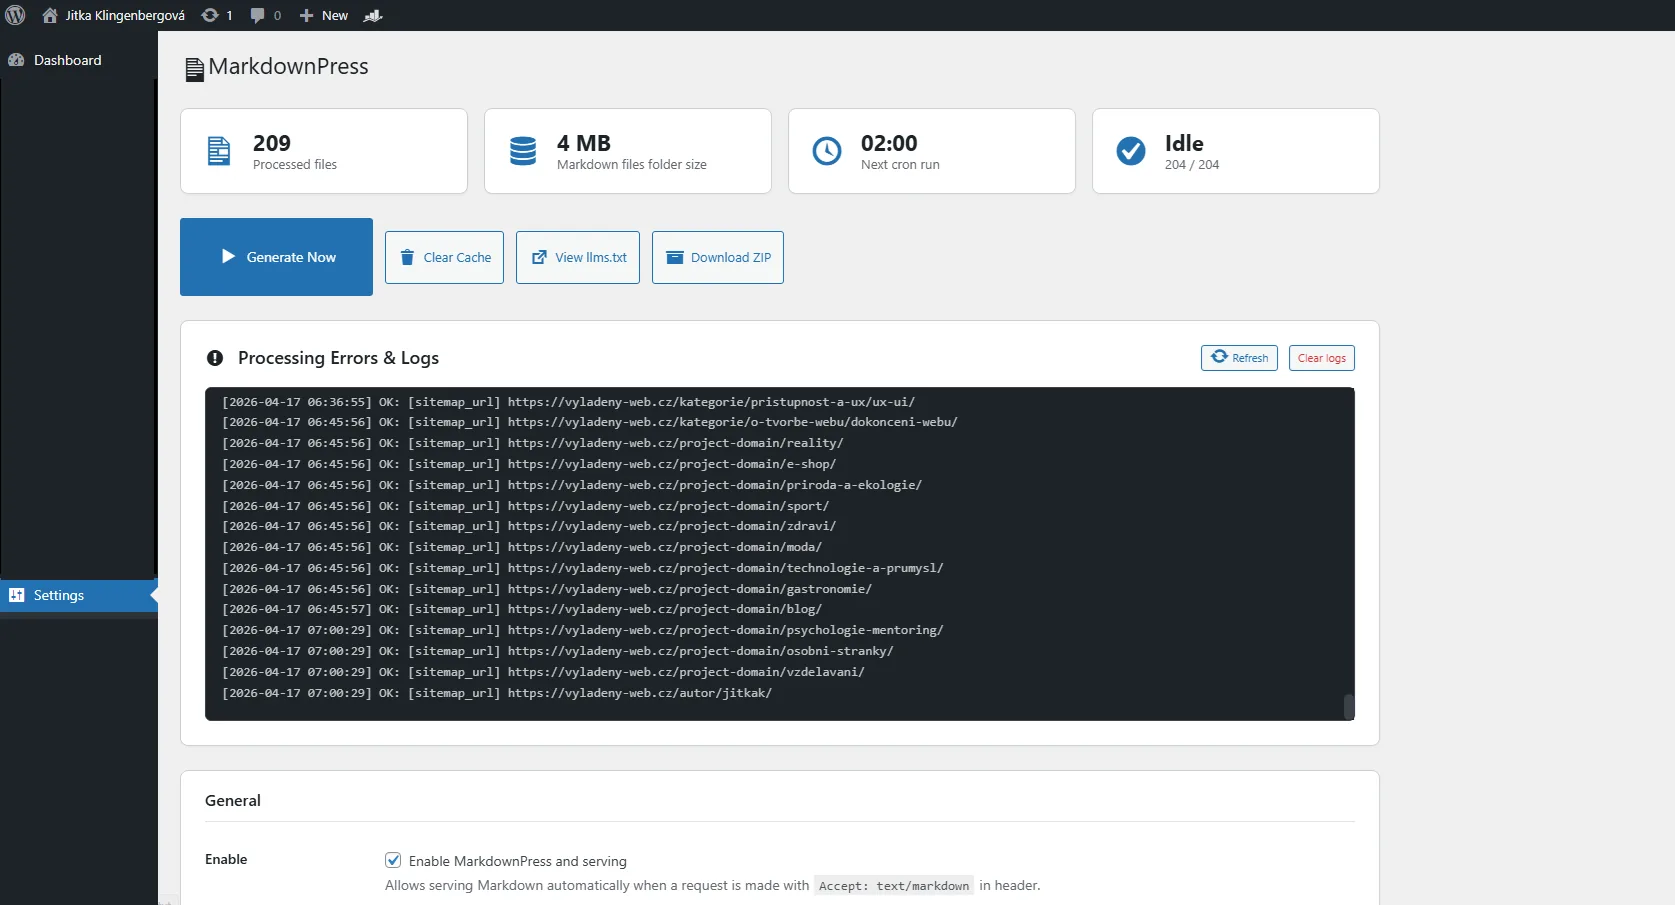Click the General section heading
This screenshot has height=905, width=1675.
coord(233,800)
